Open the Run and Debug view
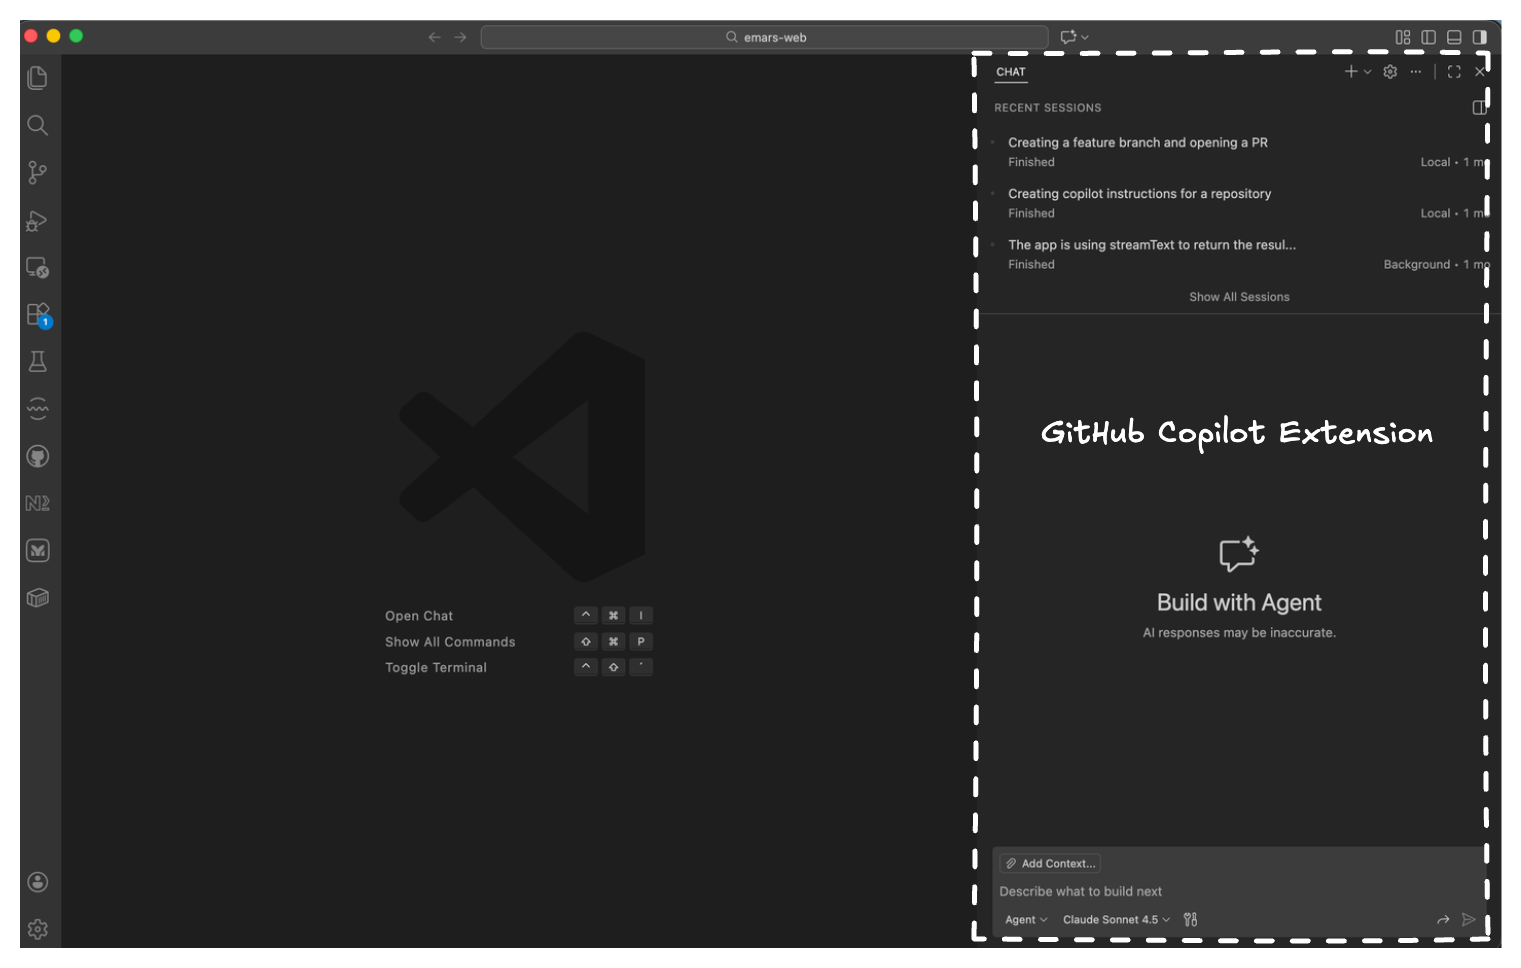The image size is (1521, 968). pyautogui.click(x=37, y=221)
